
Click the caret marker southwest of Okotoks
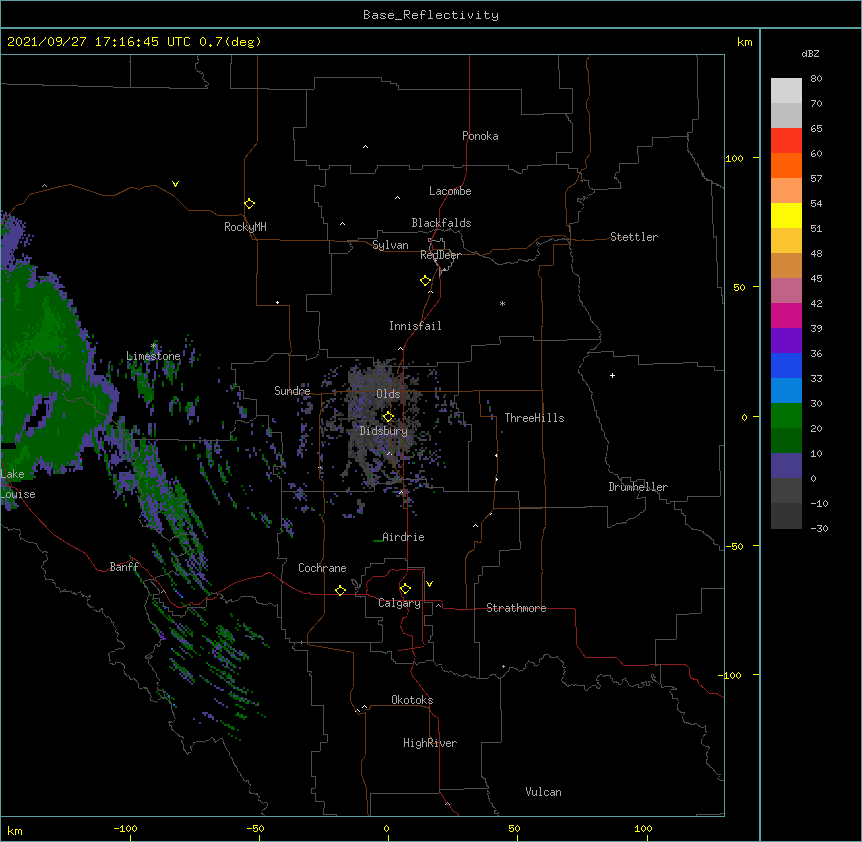click(x=364, y=707)
